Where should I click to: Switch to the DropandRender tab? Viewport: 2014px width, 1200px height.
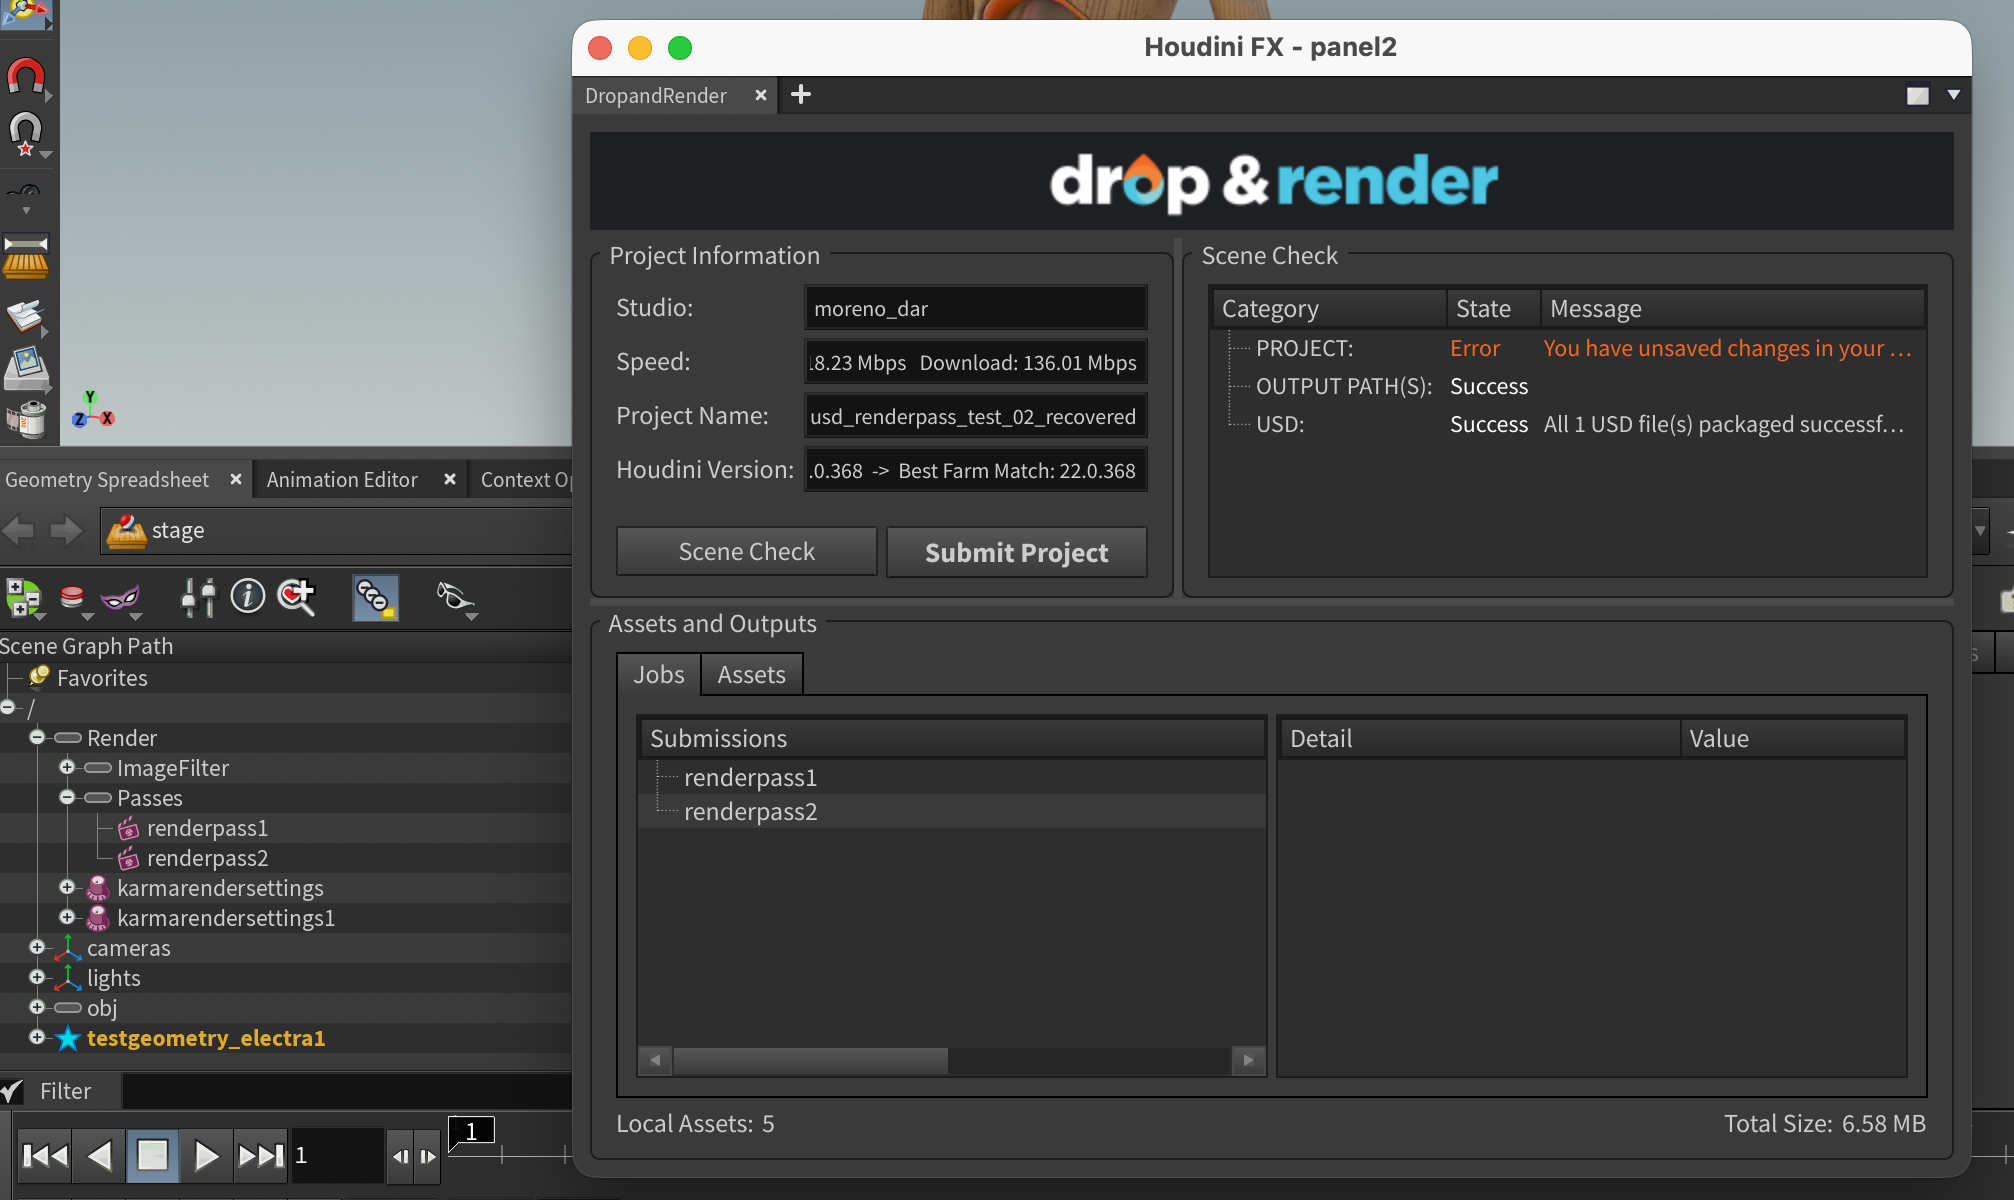tap(656, 96)
